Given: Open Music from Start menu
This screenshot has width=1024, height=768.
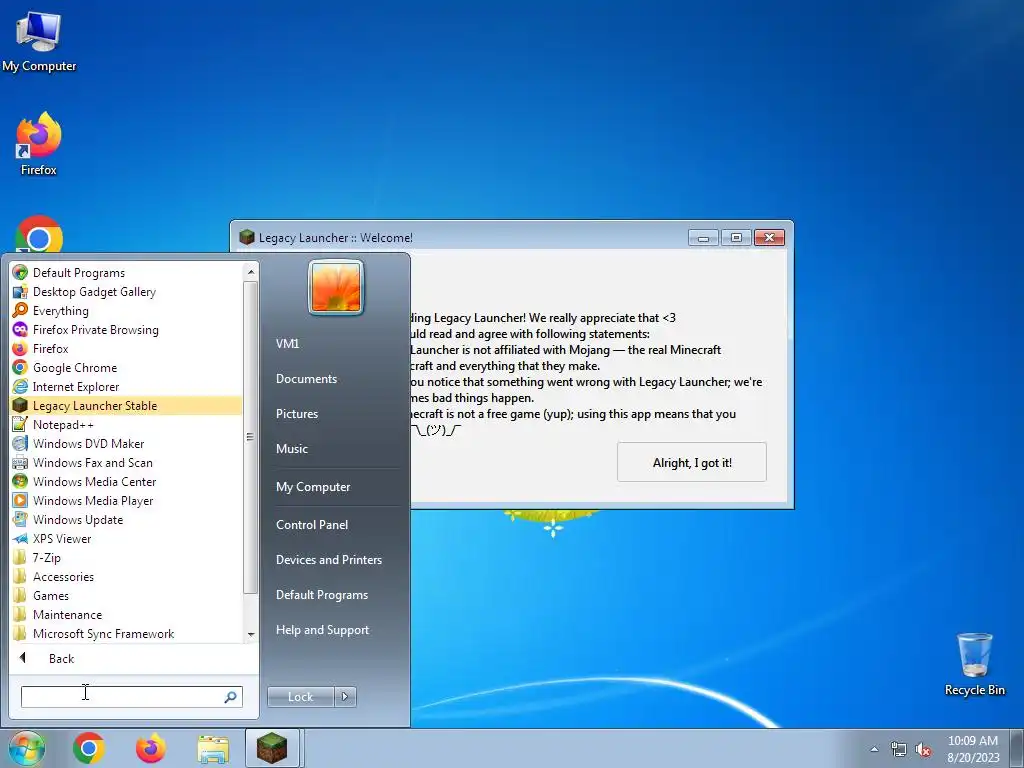Looking at the screenshot, I should coord(291,449).
